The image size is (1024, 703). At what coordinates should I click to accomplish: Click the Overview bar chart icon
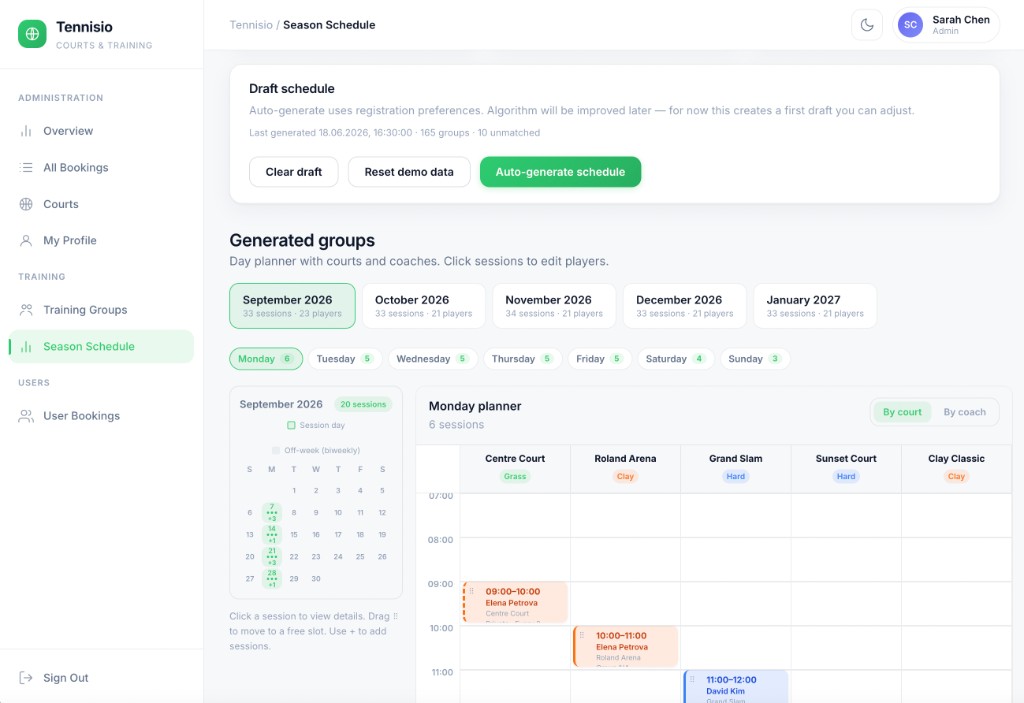(x=26, y=131)
